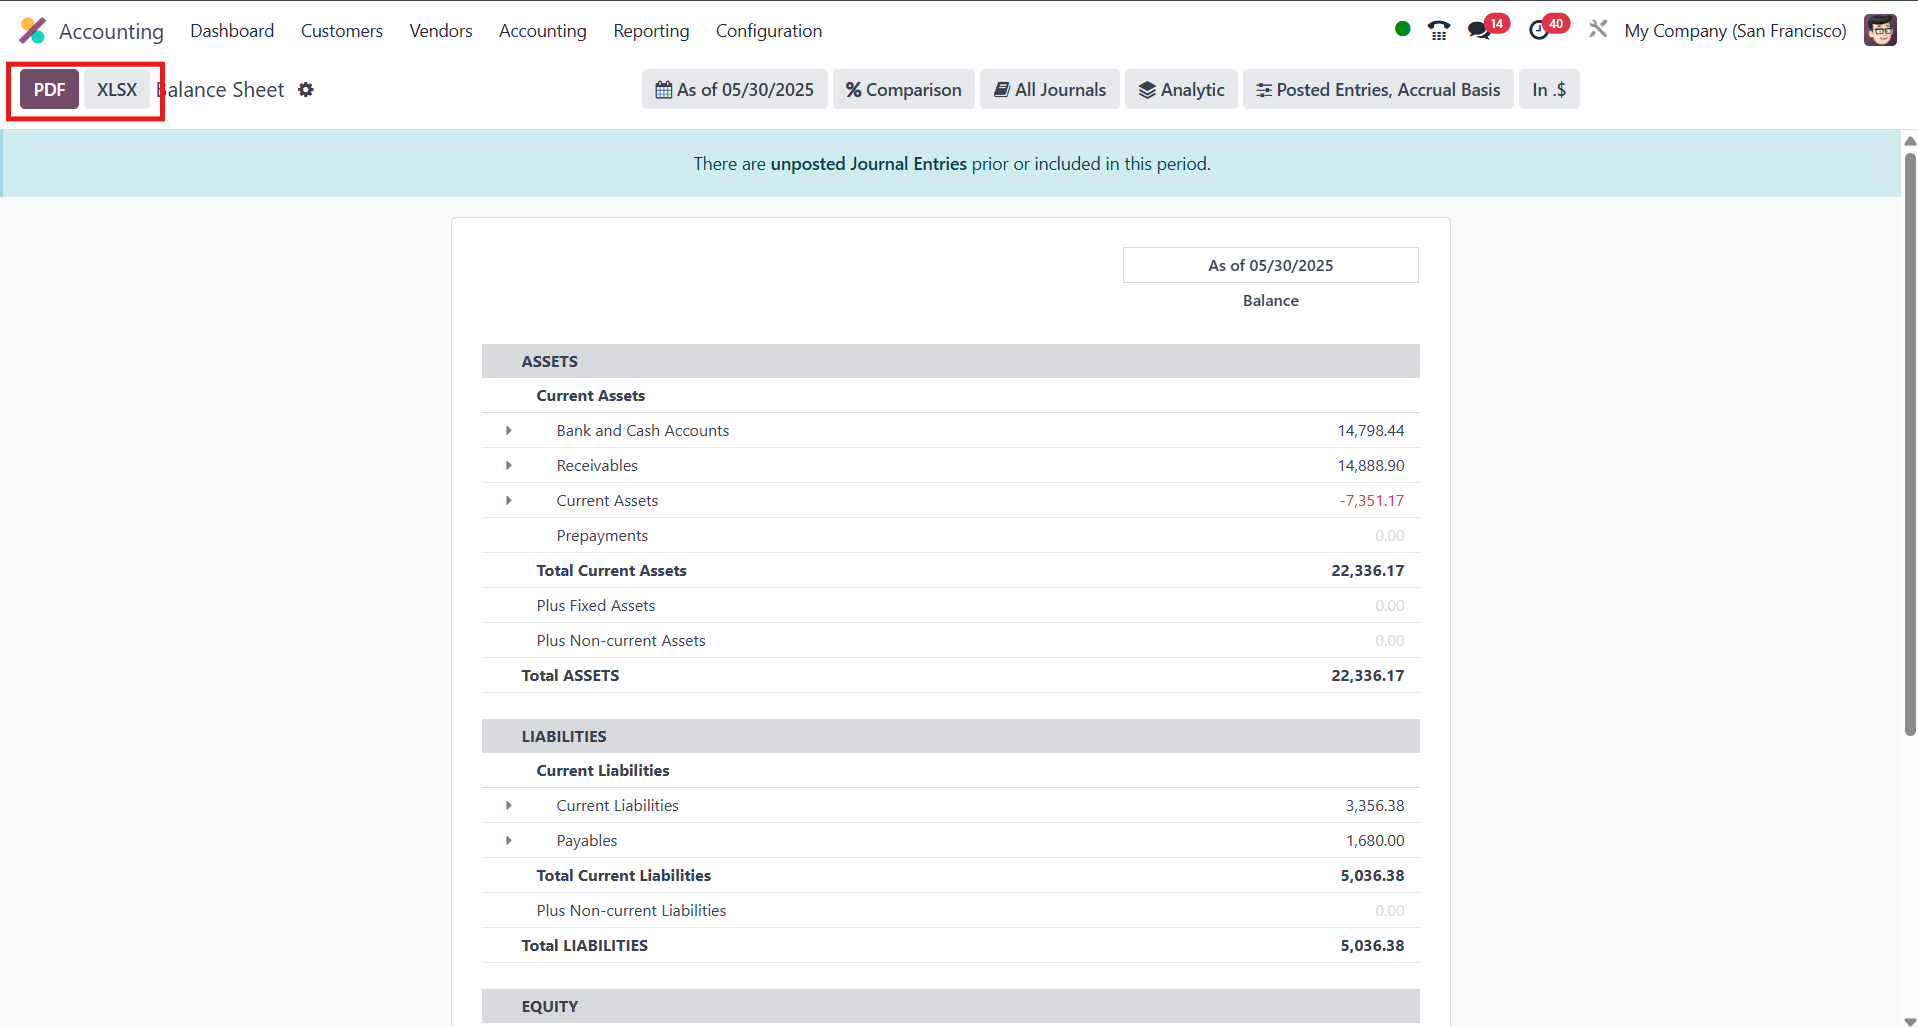Open the Activities clock icon
The image size is (1918, 1027).
click(1540, 30)
